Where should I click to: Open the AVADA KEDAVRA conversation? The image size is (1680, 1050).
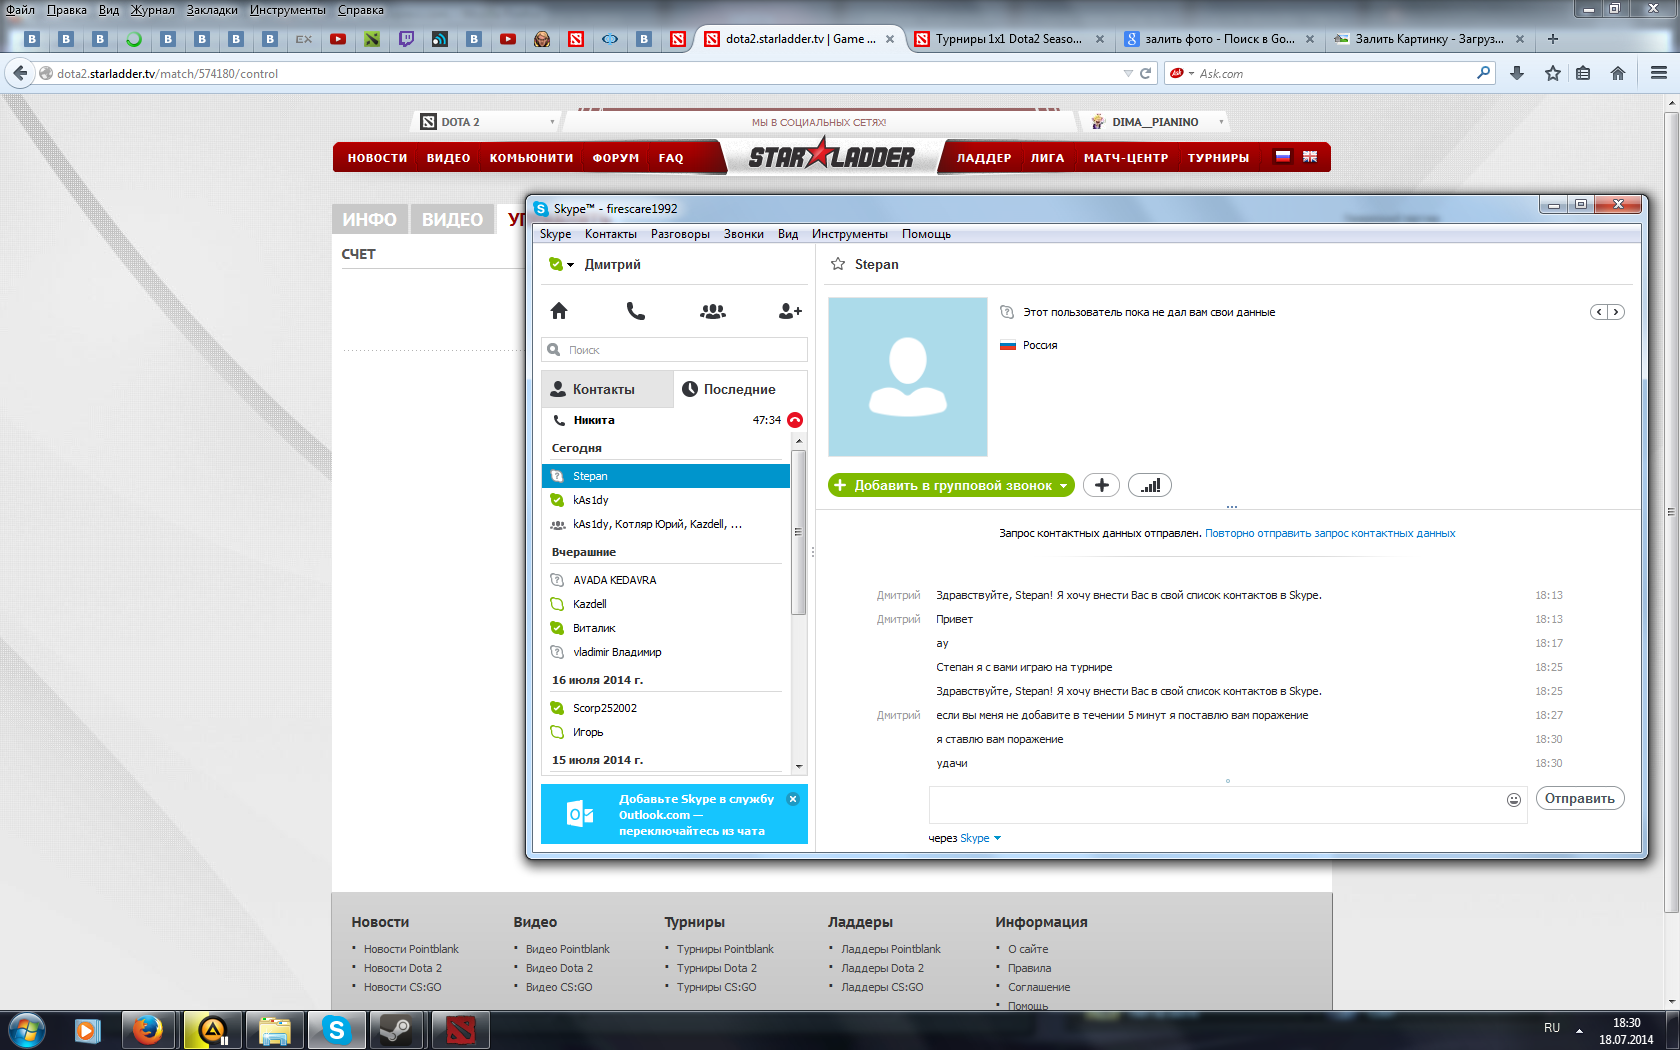666,580
